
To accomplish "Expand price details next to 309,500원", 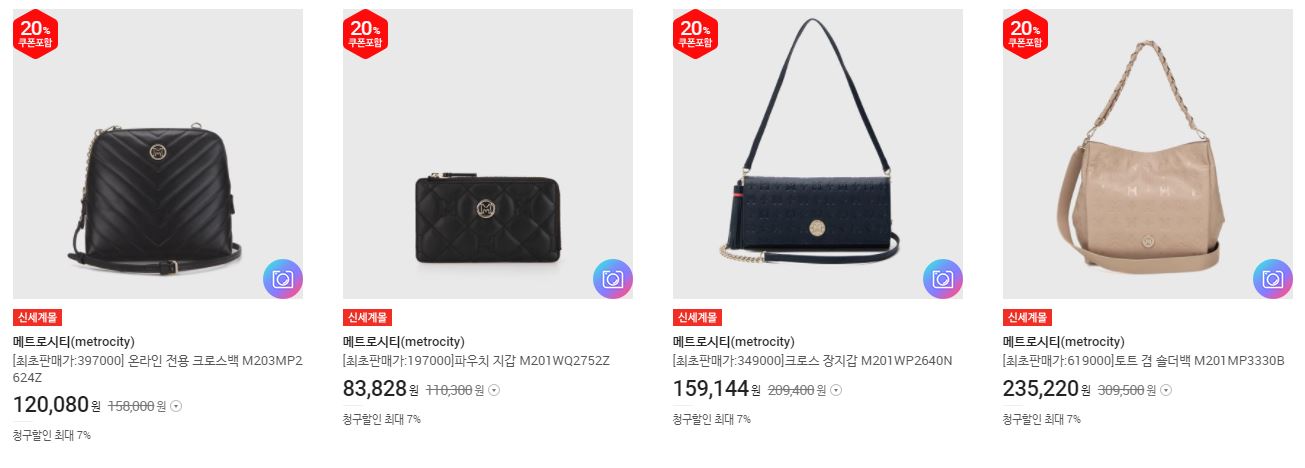I will click(x=1166, y=390).
